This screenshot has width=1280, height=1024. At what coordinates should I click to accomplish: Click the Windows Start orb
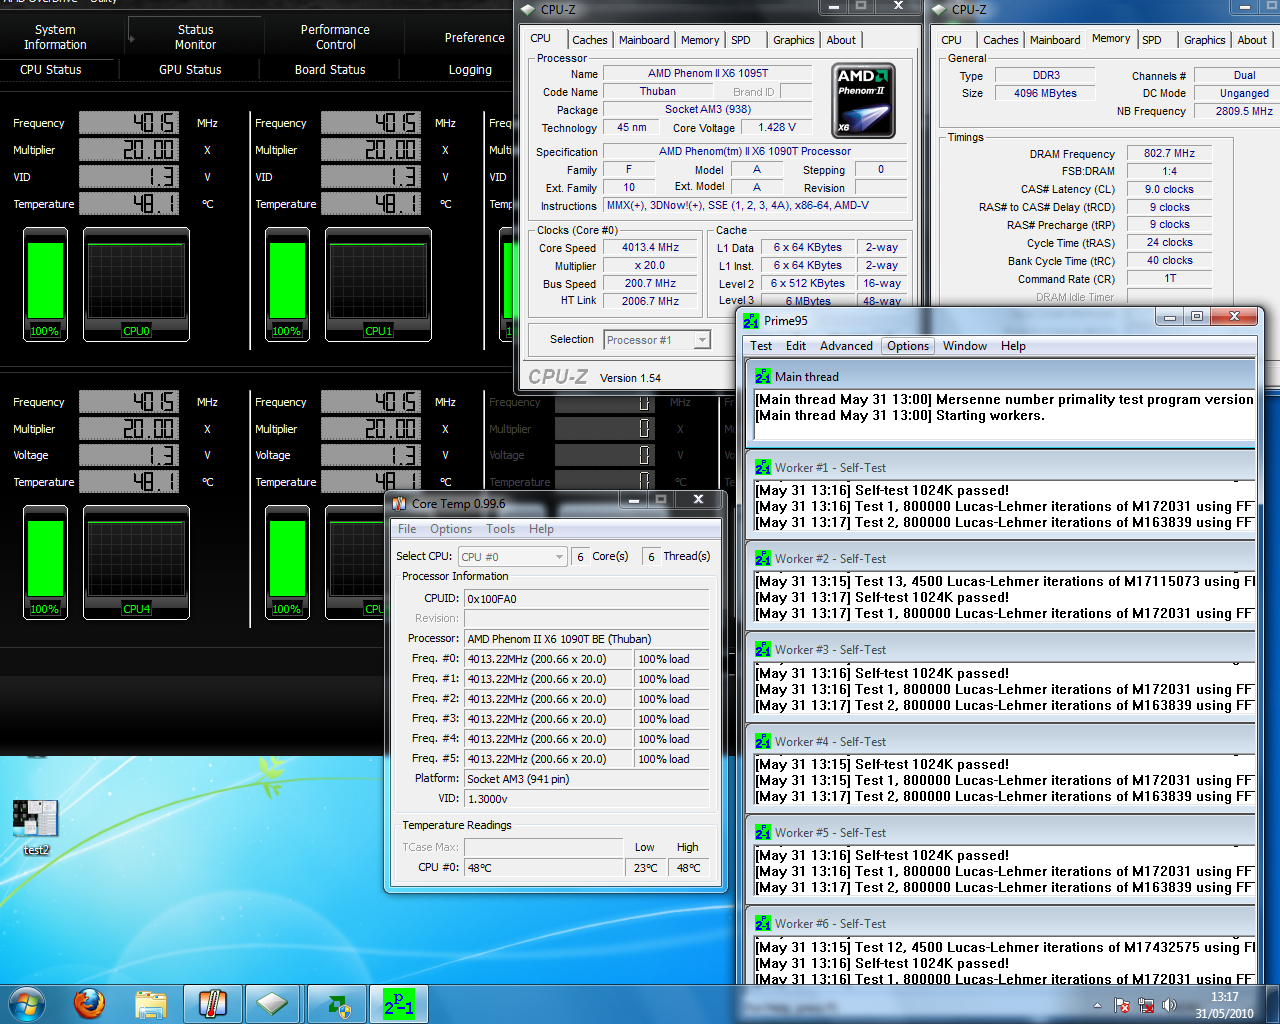tap(26, 1003)
